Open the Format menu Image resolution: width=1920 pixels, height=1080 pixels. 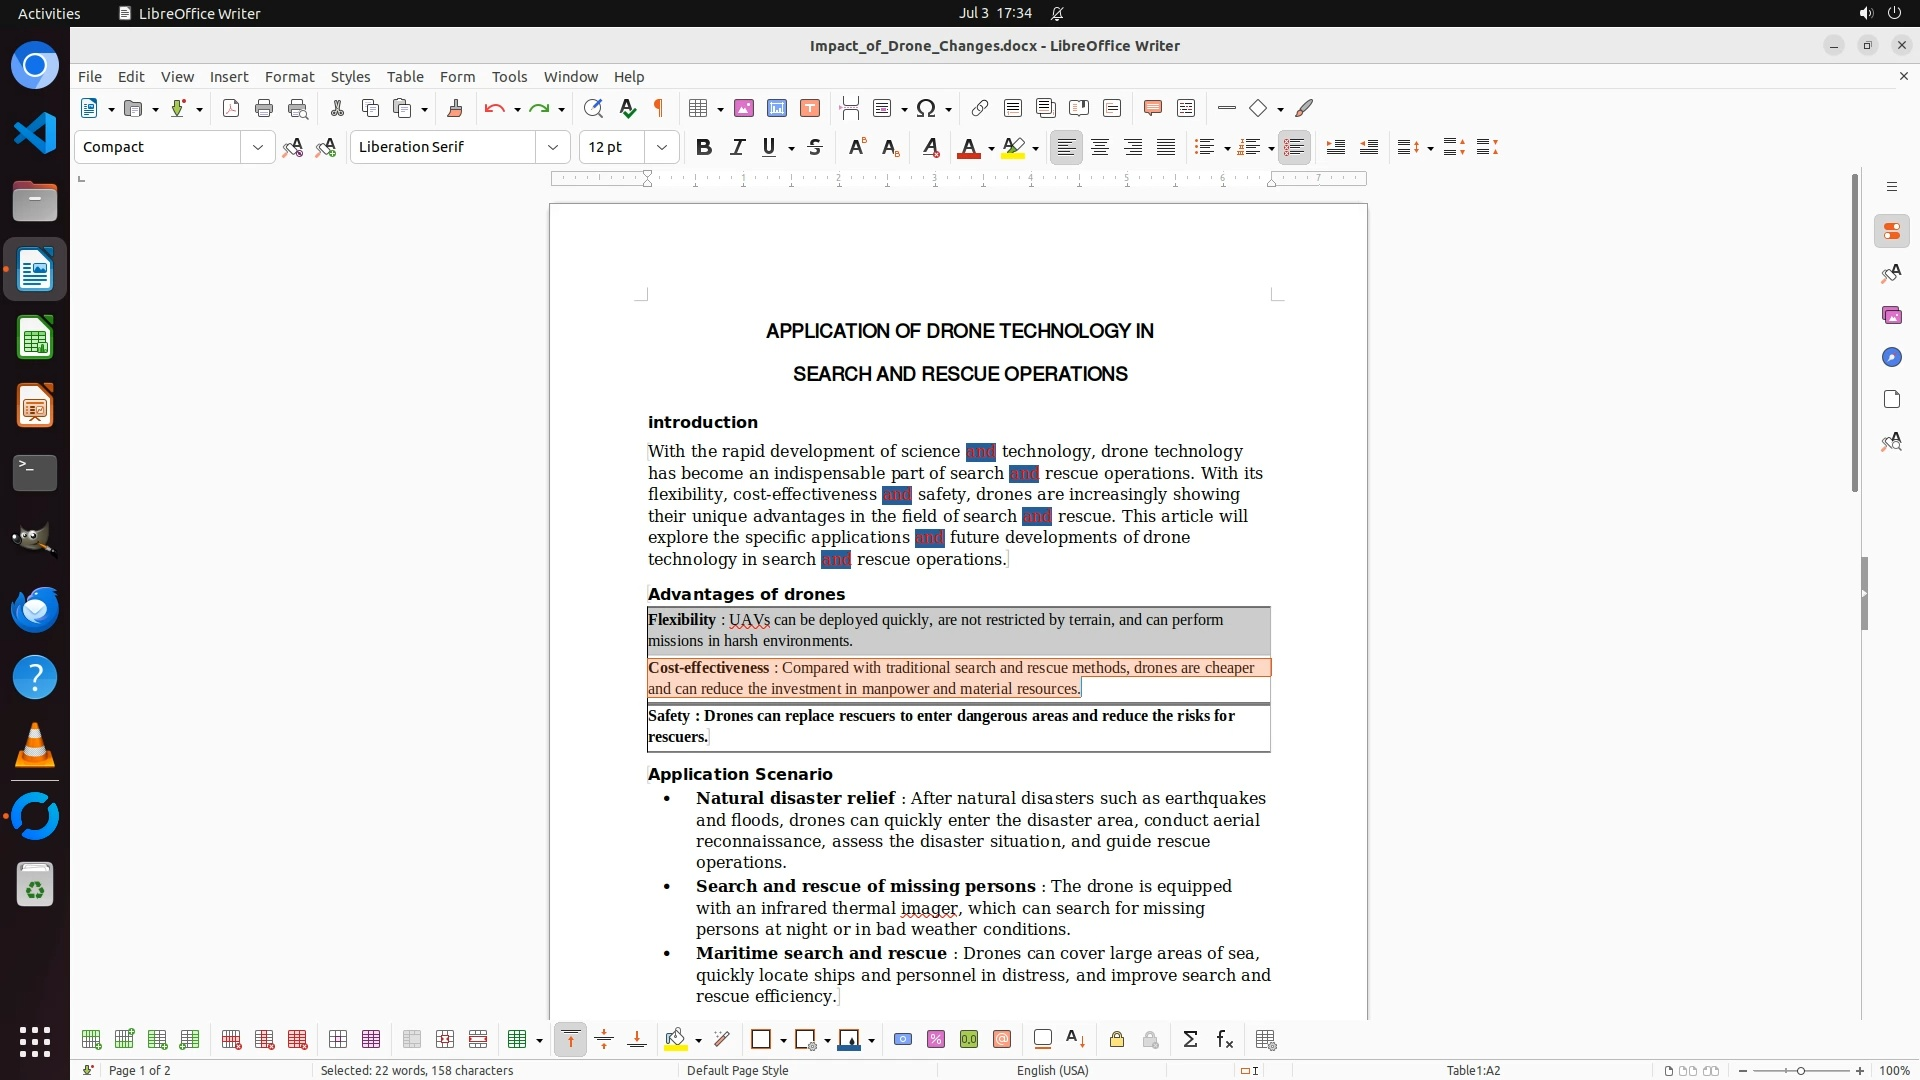tap(289, 76)
